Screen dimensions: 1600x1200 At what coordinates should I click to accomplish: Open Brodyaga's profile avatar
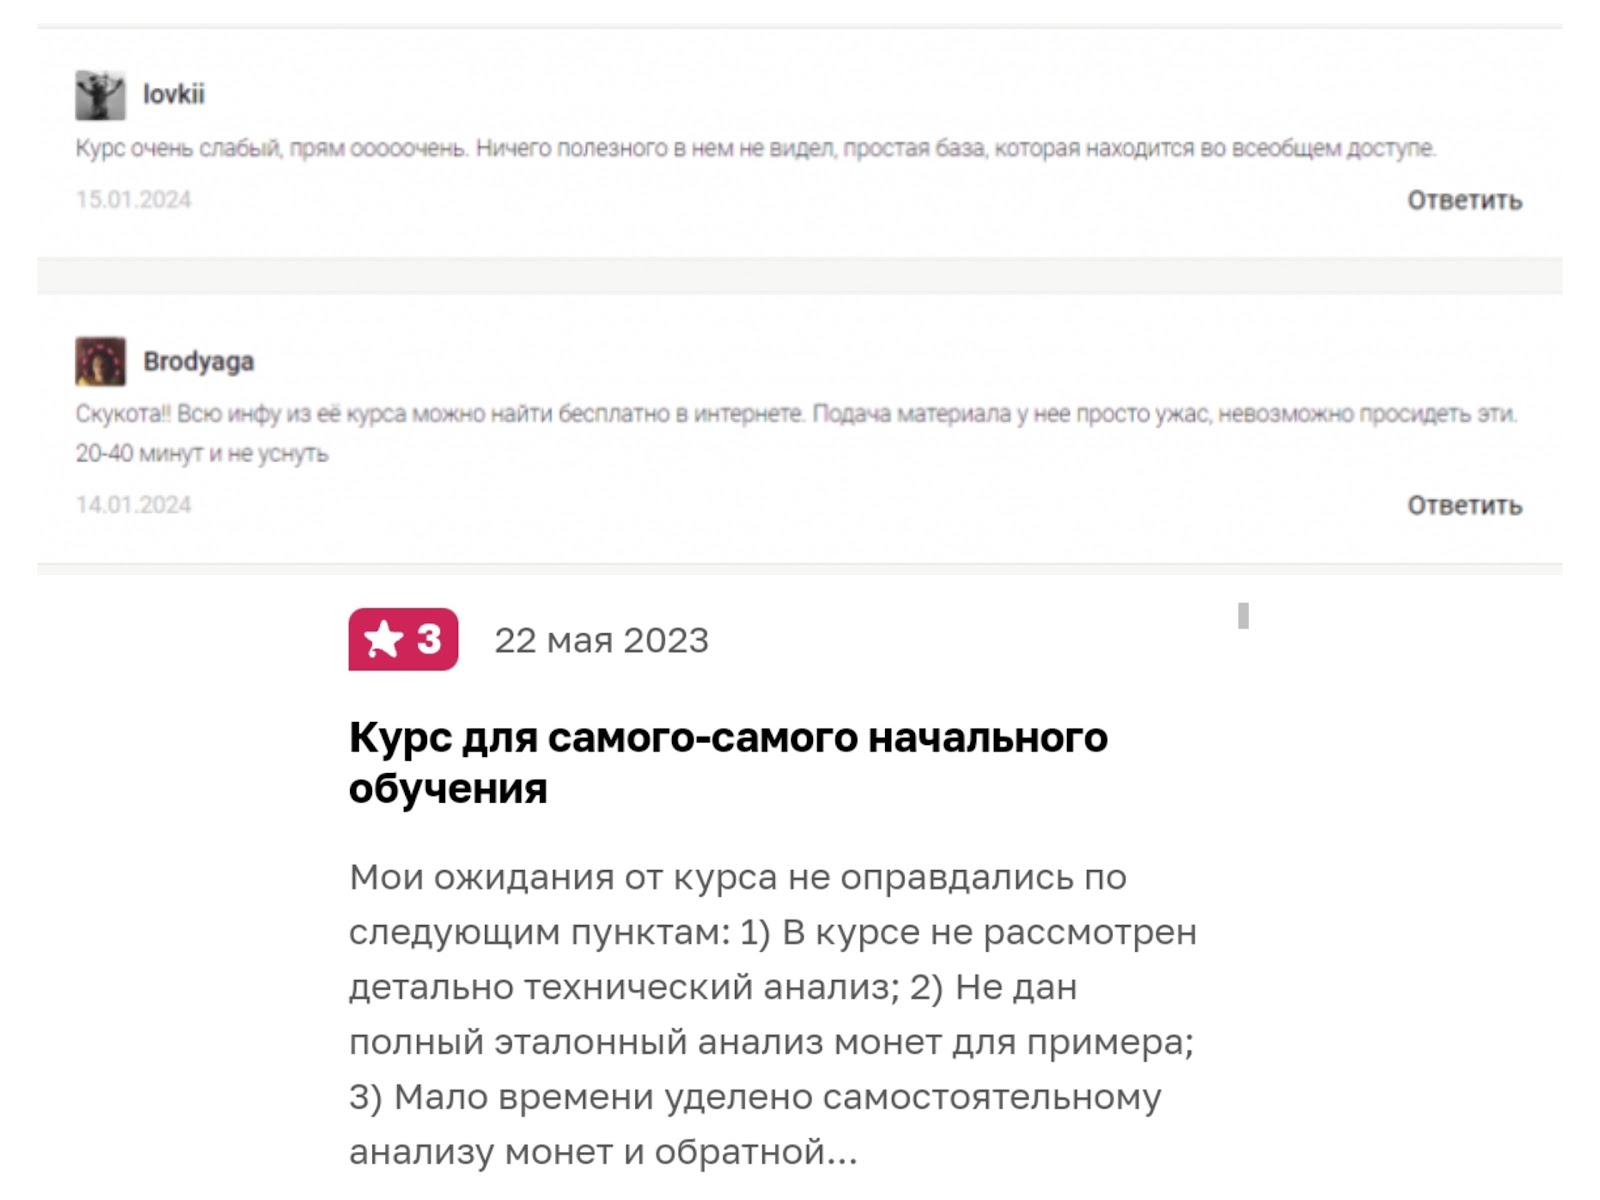(100, 361)
